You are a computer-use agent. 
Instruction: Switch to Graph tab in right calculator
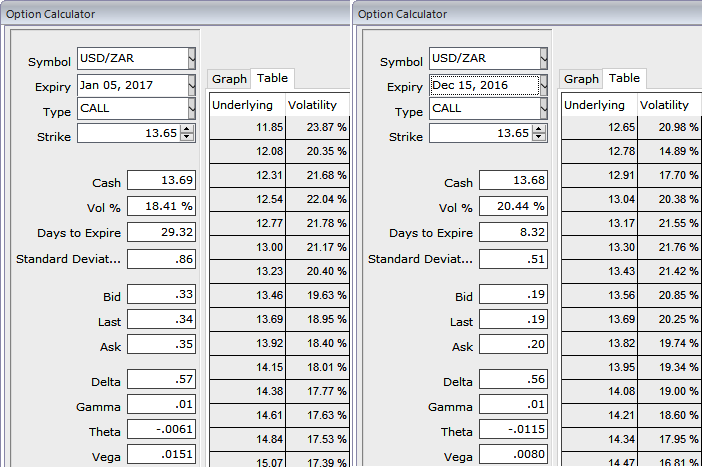(x=581, y=79)
